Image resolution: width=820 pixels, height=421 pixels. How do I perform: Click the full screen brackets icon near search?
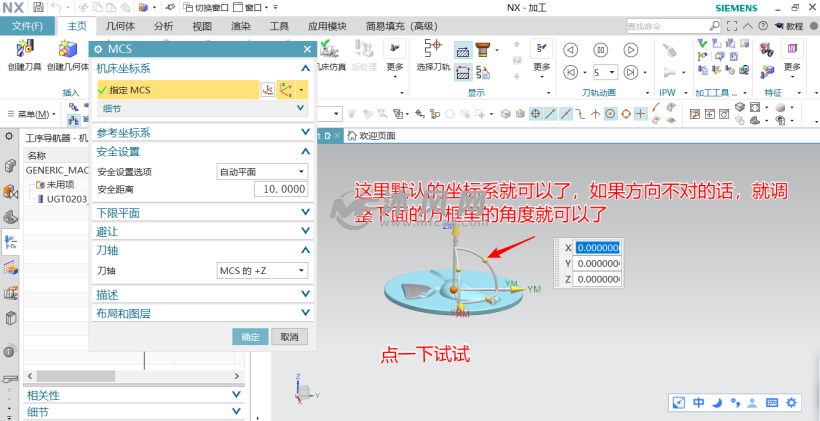click(733, 26)
